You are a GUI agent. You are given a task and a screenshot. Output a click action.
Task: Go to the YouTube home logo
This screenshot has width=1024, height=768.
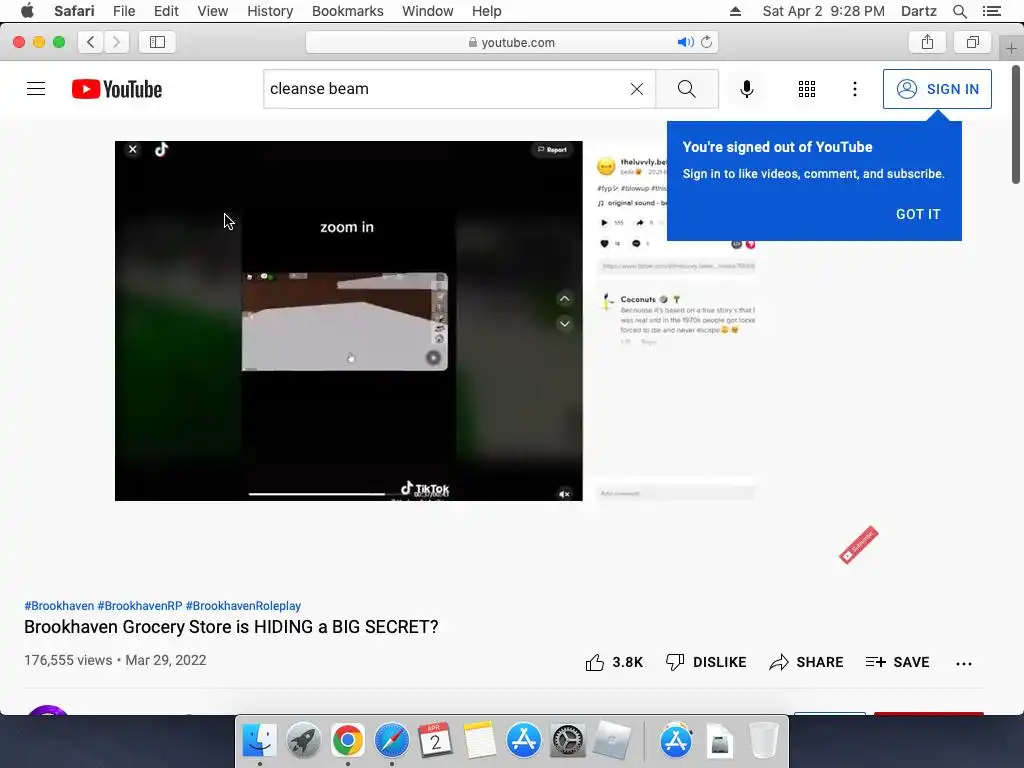tap(117, 89)
